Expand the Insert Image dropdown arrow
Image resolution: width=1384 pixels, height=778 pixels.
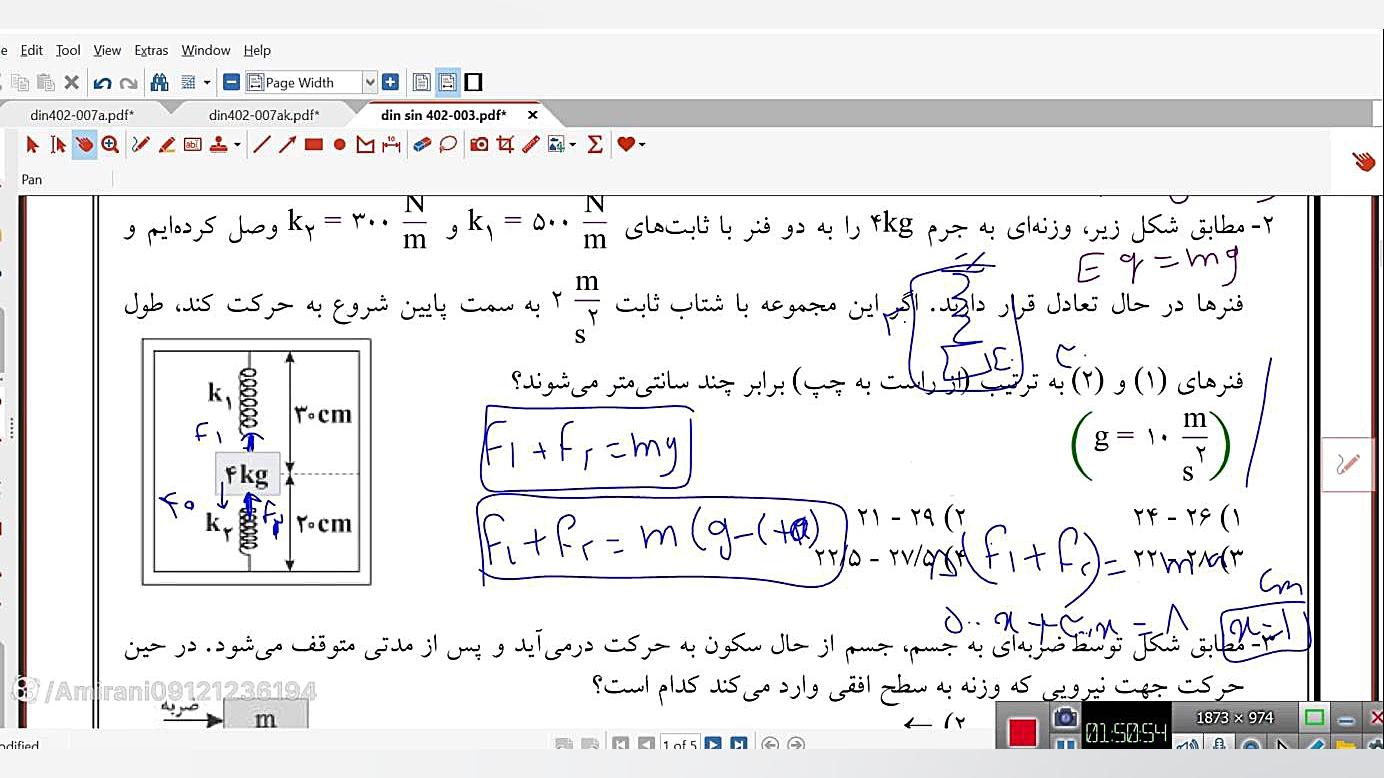572,145
